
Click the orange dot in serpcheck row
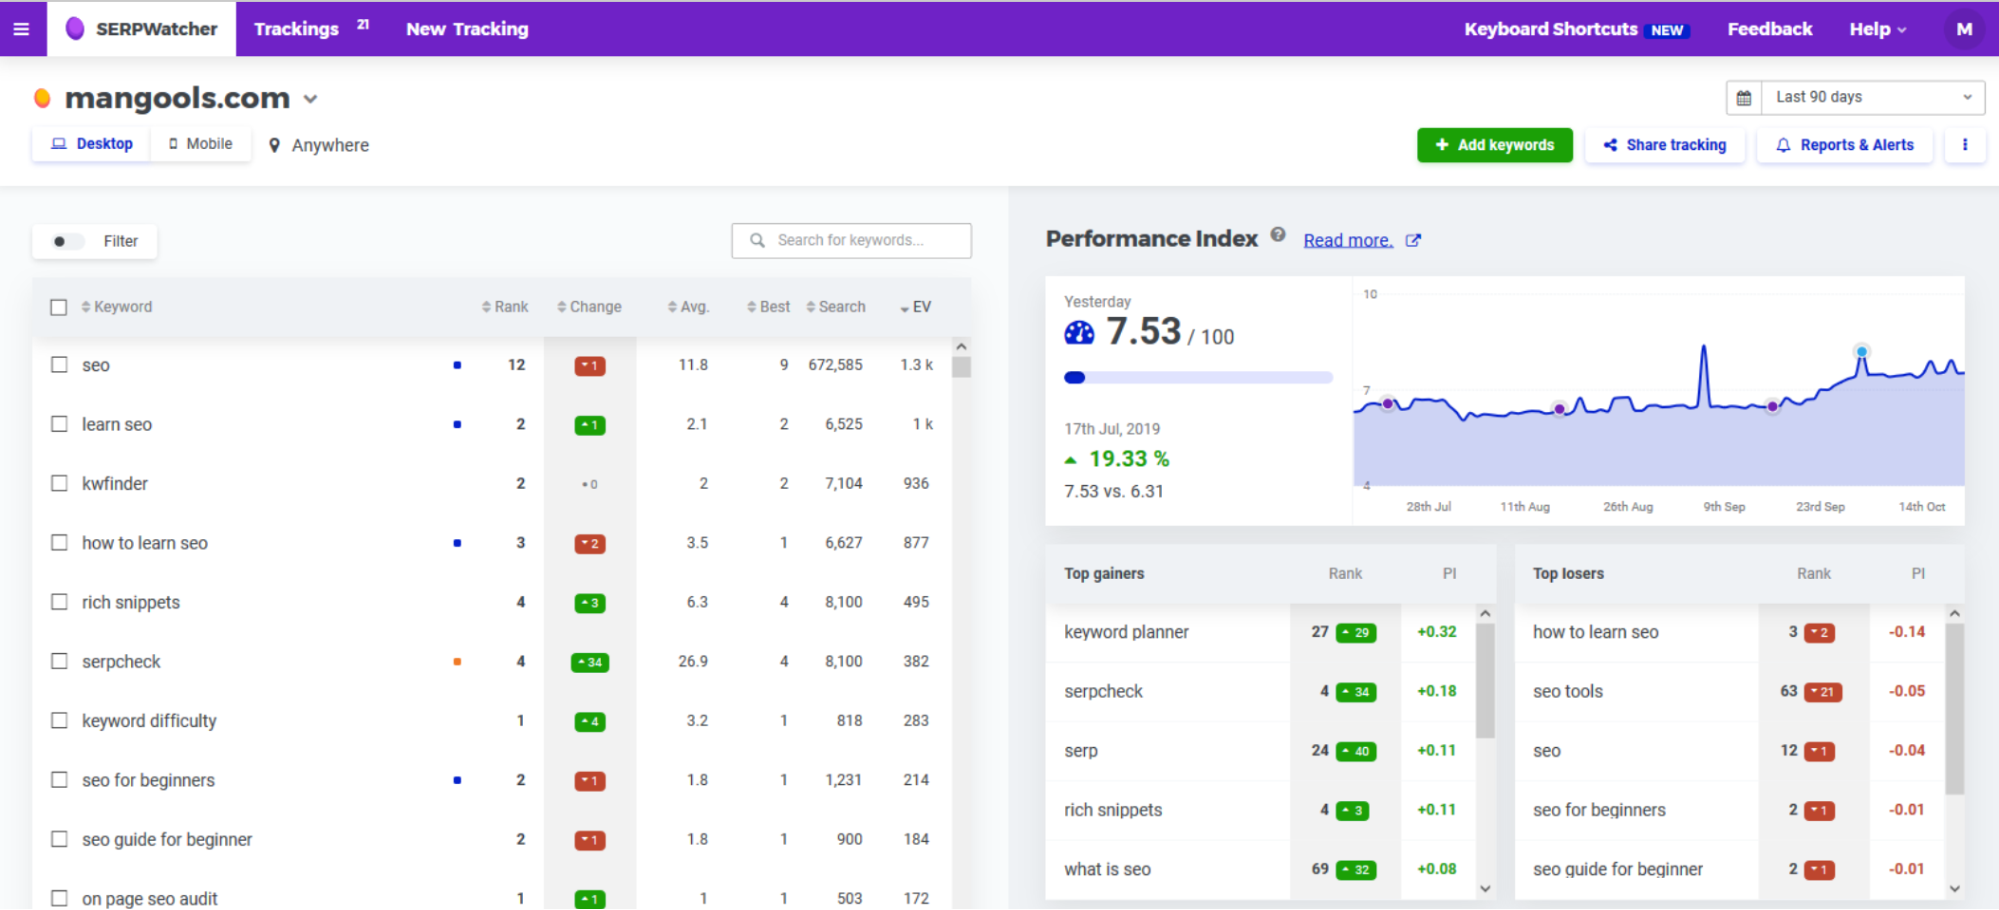point(457,662)
